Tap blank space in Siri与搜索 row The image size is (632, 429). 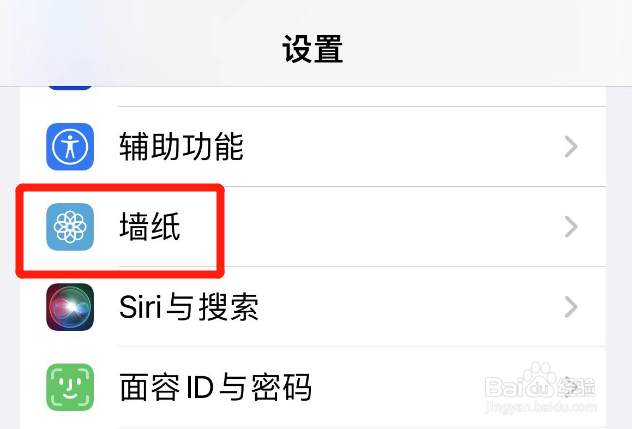(403, 307)
